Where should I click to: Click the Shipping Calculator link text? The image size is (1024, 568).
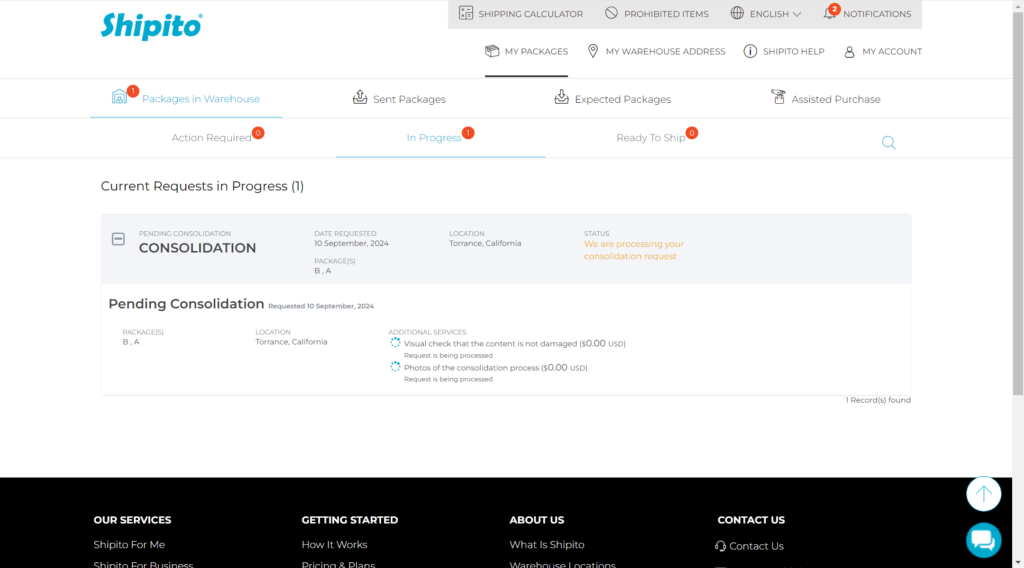[x=530, y=14]
